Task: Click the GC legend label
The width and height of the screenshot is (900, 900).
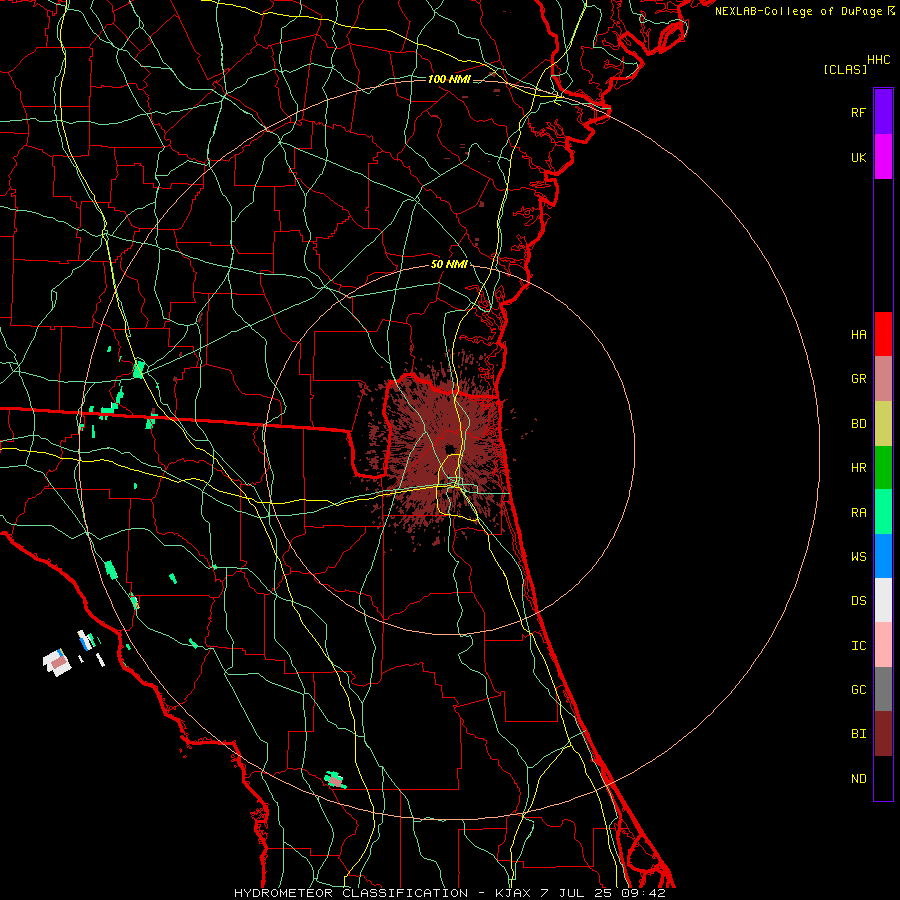Action: [x=859, y=690]
